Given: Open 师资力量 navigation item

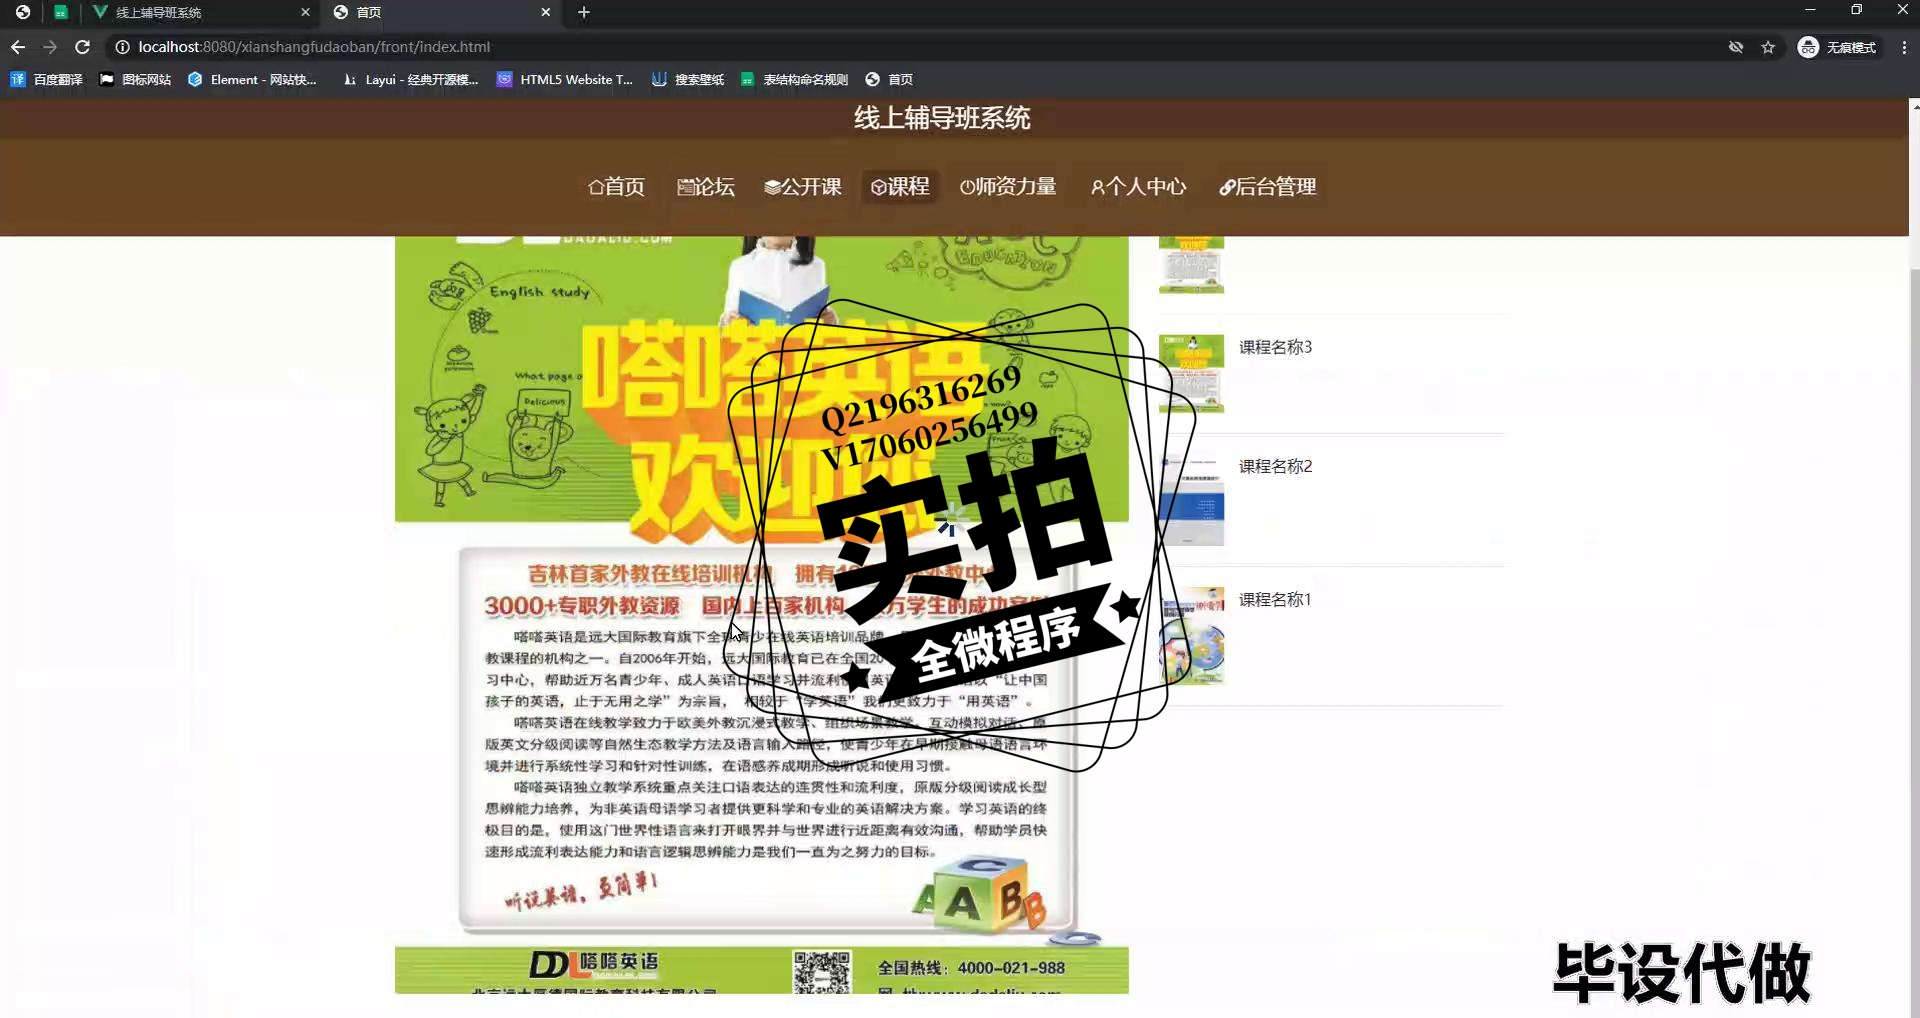Looking at the screenshot, I should pos(1008,187).
